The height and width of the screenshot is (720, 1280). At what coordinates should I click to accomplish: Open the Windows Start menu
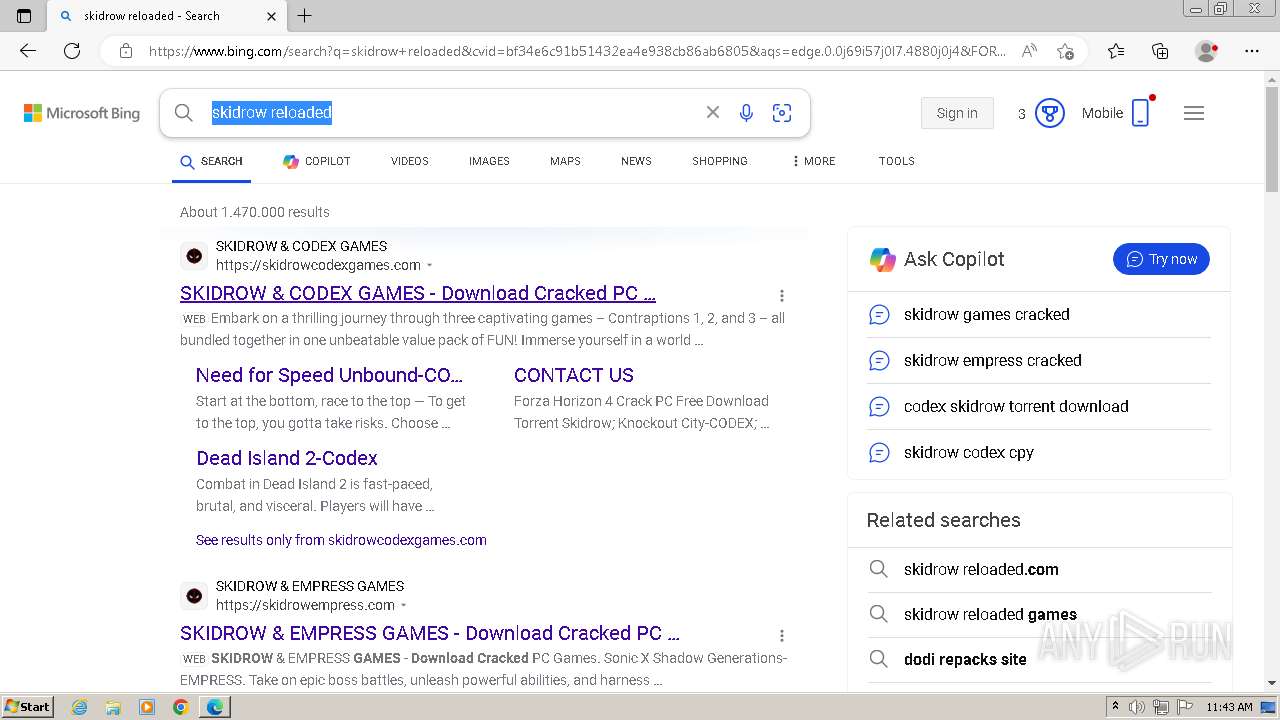(27, 707)
